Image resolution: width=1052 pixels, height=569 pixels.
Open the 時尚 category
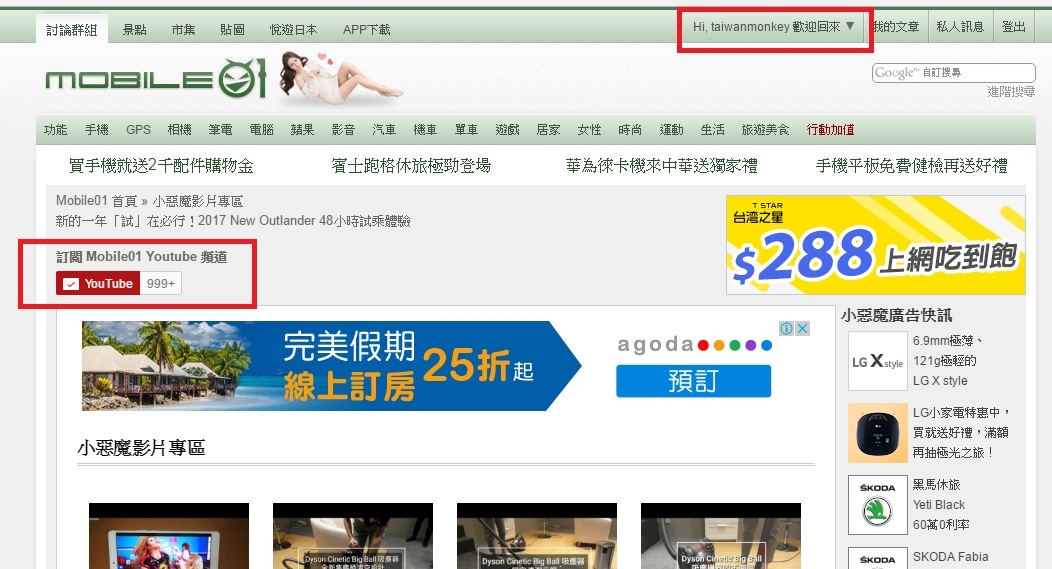(630, 130)
